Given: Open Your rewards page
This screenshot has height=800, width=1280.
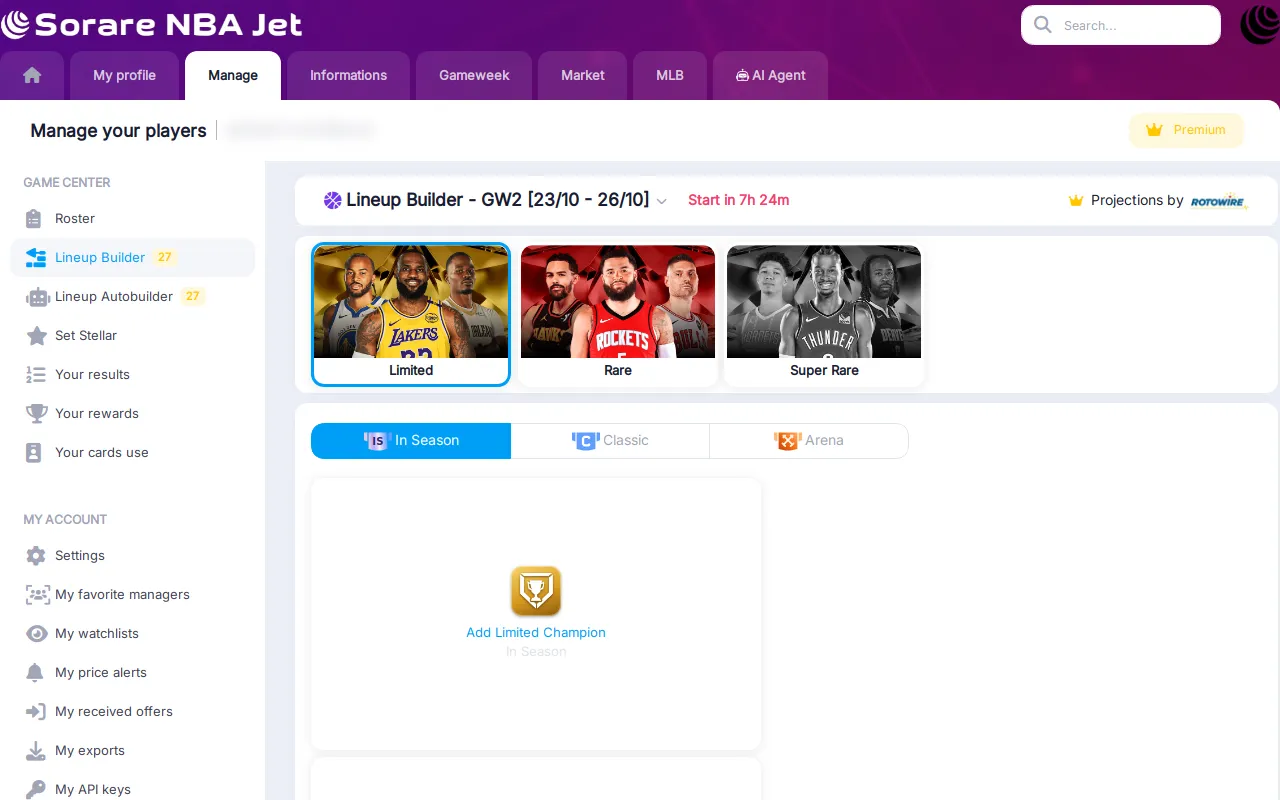Looking at the screenshot, I should 132,413.
